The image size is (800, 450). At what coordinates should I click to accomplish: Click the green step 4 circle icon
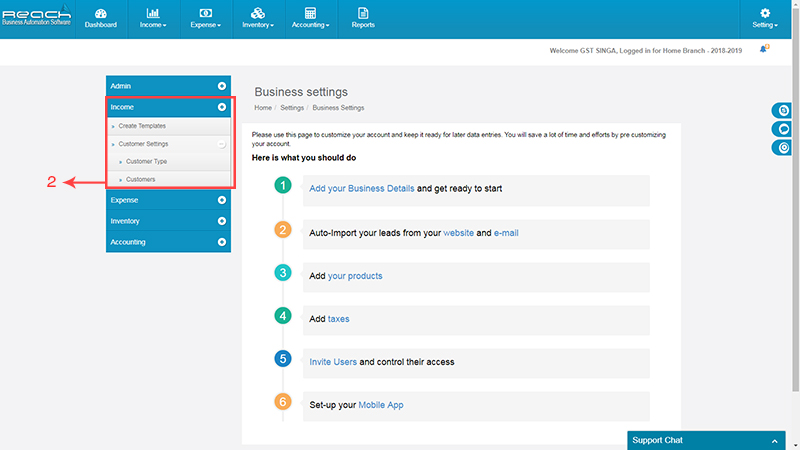[x=283, y=315]
